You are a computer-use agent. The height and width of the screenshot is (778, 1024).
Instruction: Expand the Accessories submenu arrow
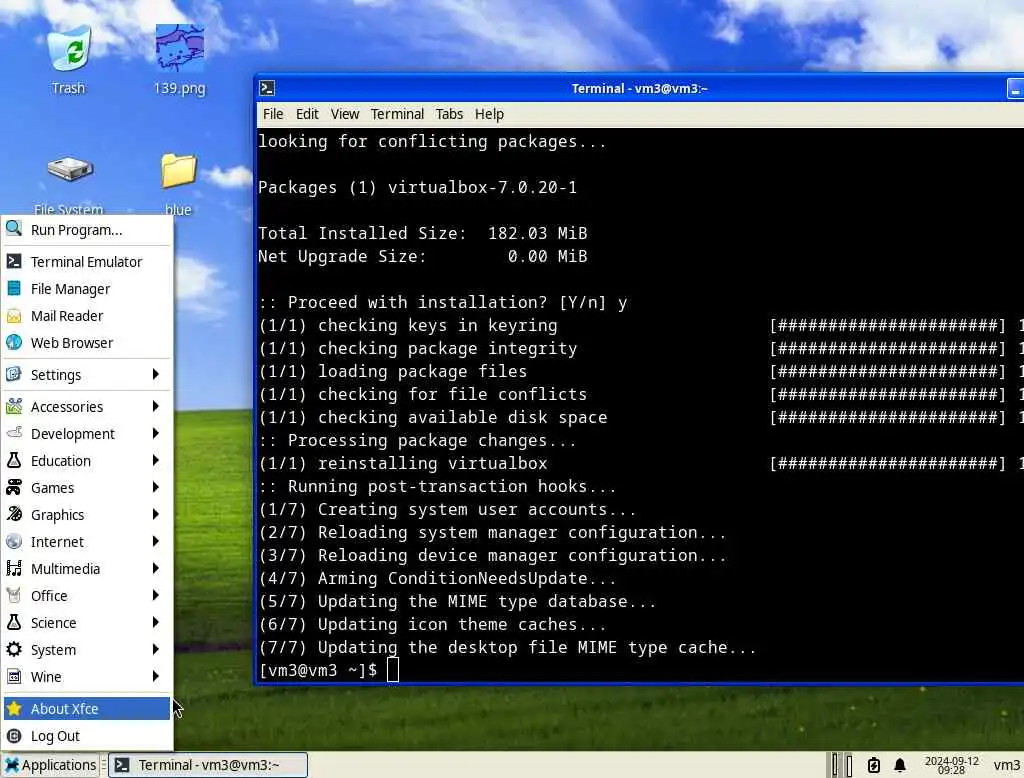155,406
